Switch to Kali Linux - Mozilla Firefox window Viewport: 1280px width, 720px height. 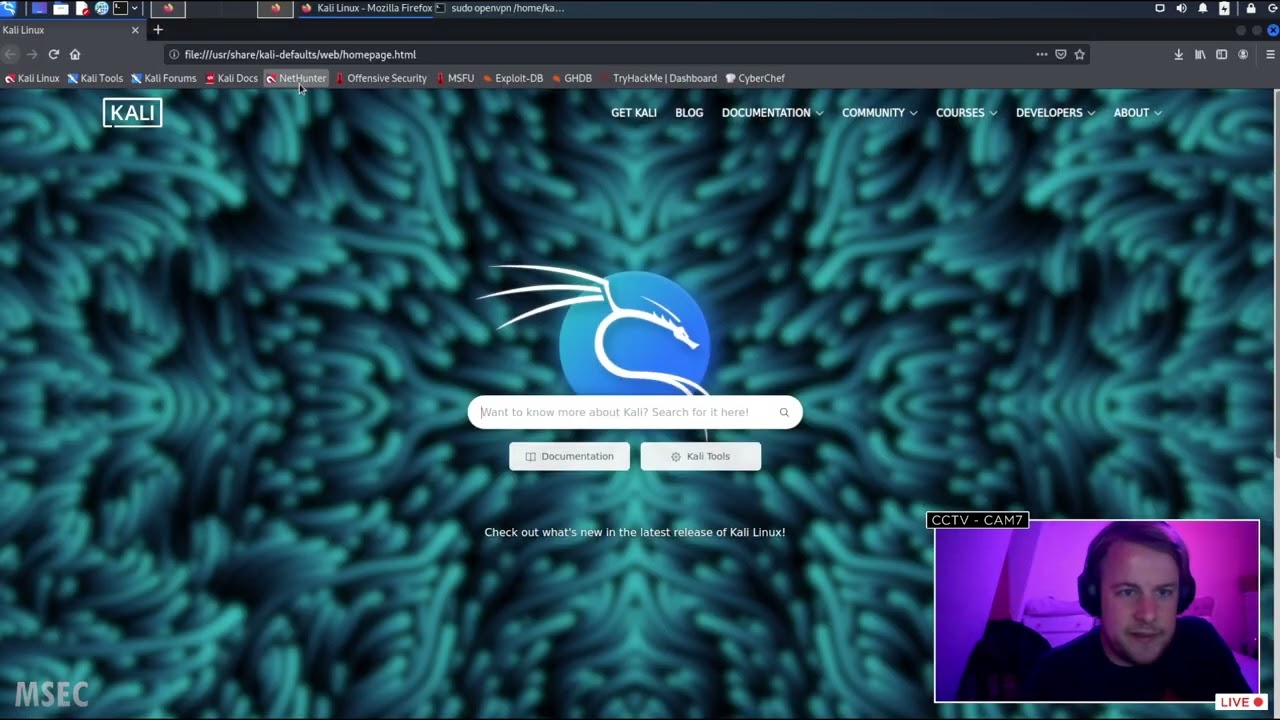pos(366,8)
